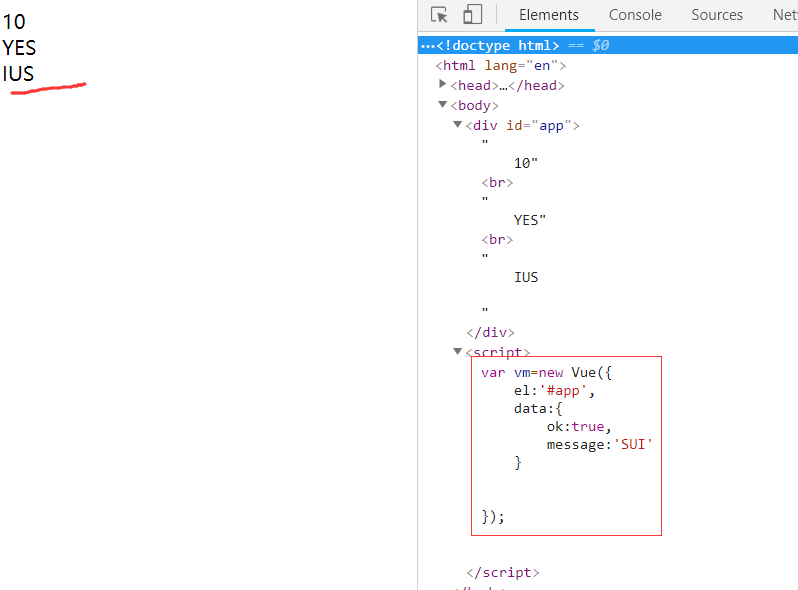The image size is (798, 590).
Task: Click the ellipsis before the doctype line
Action: (x=427, y=45)
